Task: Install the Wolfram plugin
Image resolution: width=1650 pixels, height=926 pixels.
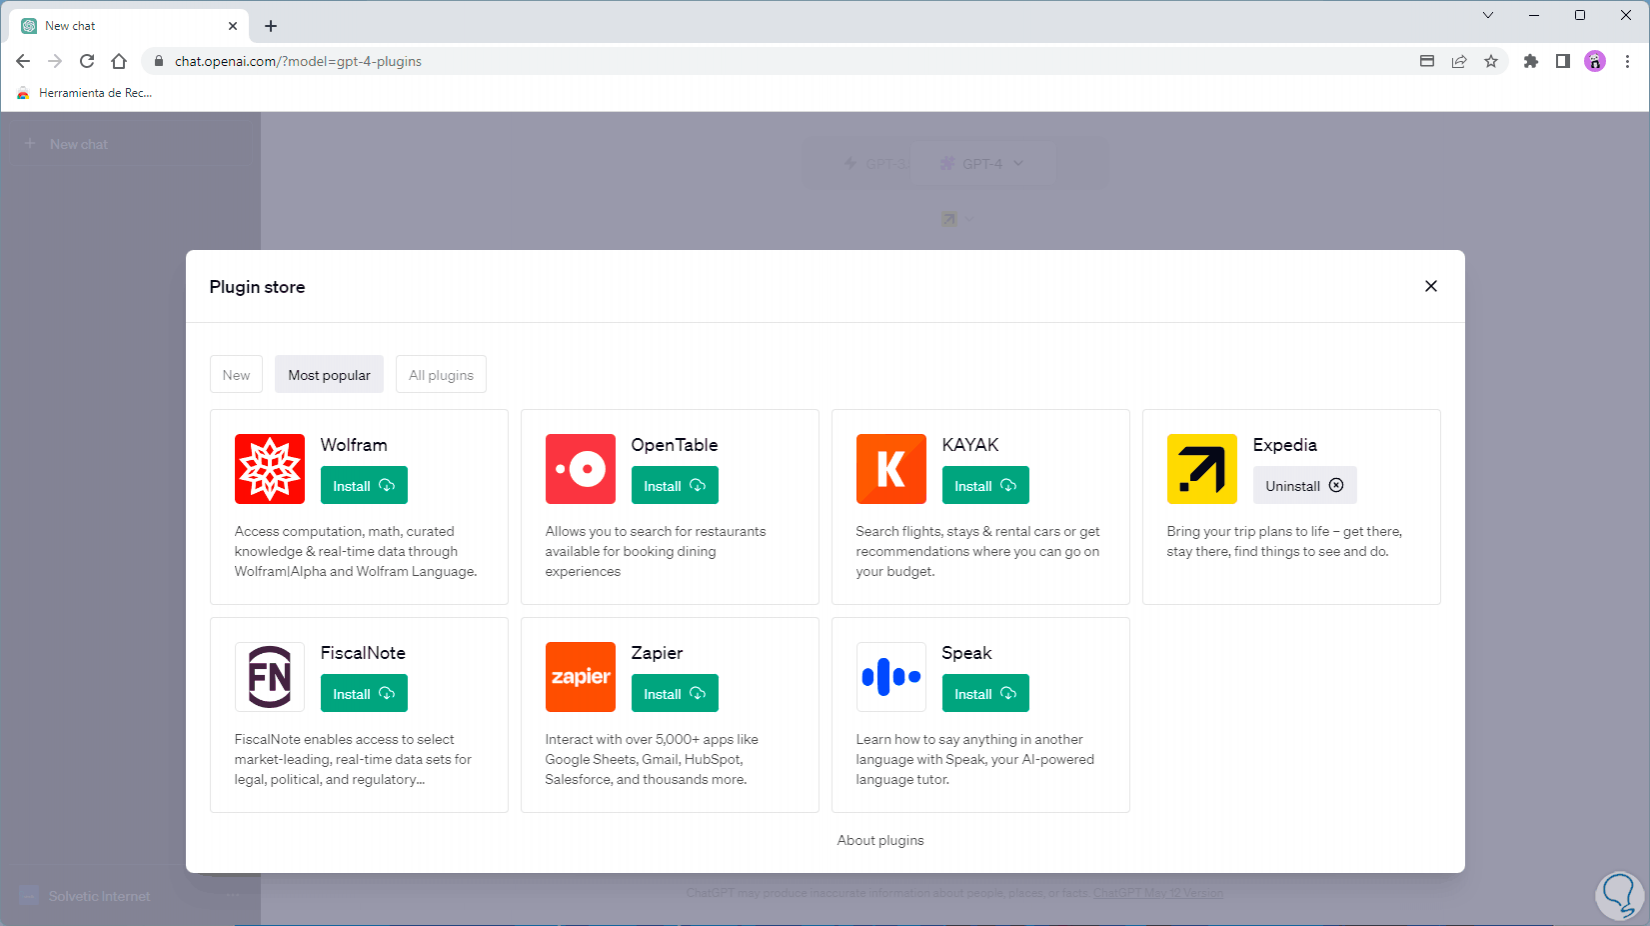Action: [364, 485]
